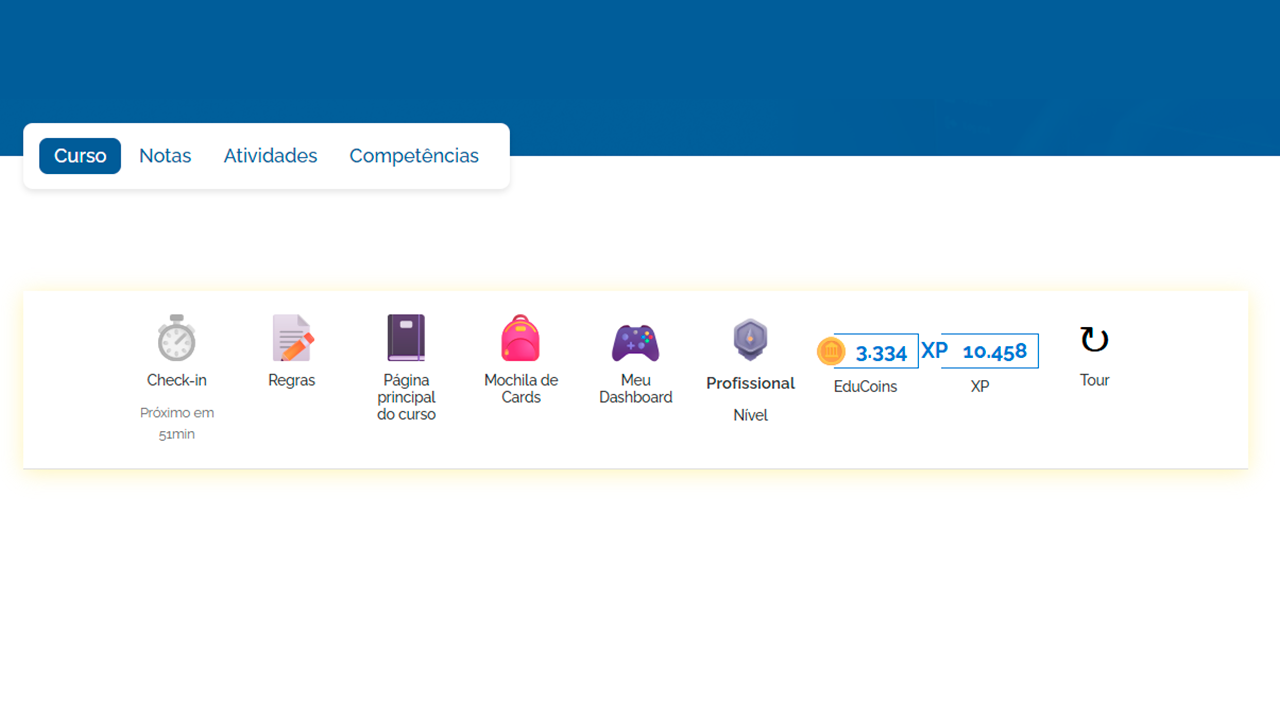Click the "Página principal do curso" label

coord(406,397)
